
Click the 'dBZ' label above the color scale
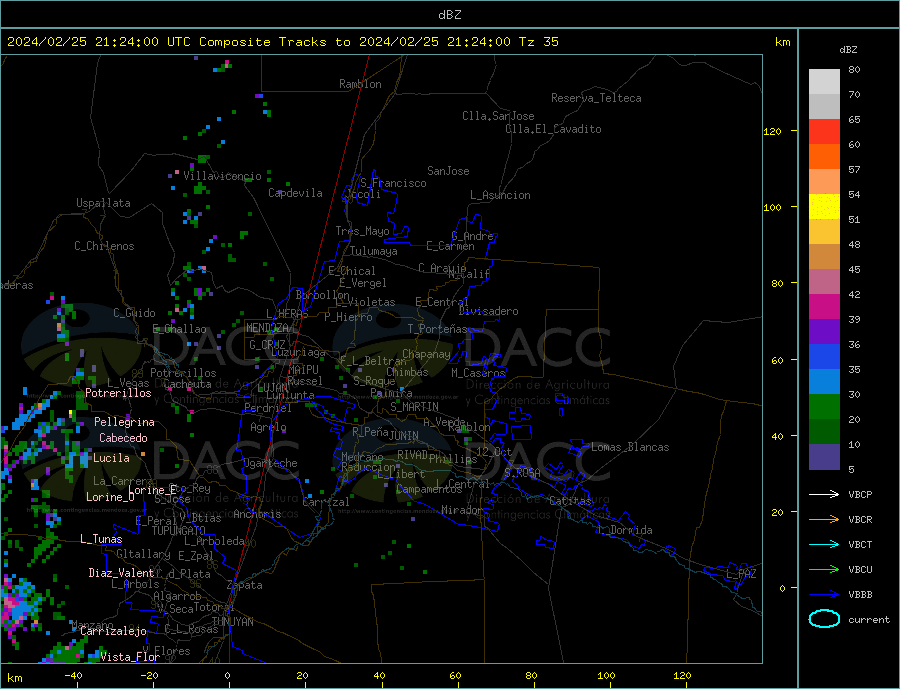(x=848, y=50)
